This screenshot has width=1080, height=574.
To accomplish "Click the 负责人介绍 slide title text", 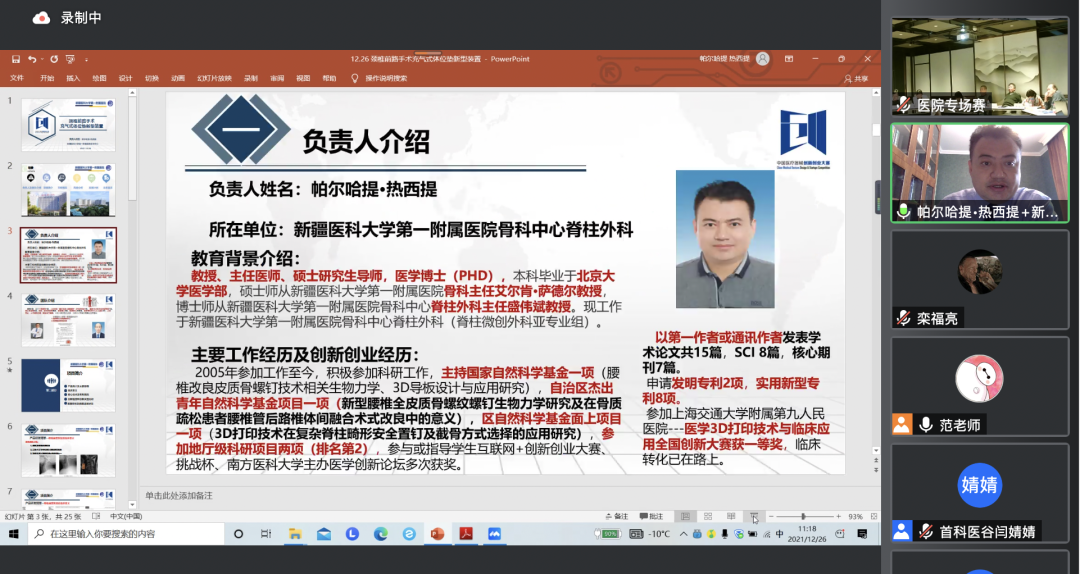I will pyautogui.click(x=366, y=142).
